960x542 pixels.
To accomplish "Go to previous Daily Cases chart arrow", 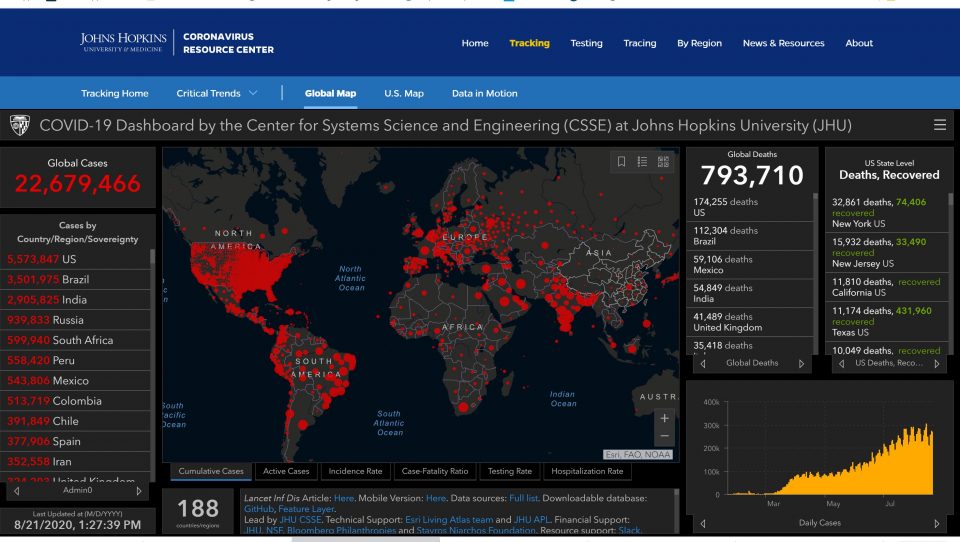I will (701, 523).
